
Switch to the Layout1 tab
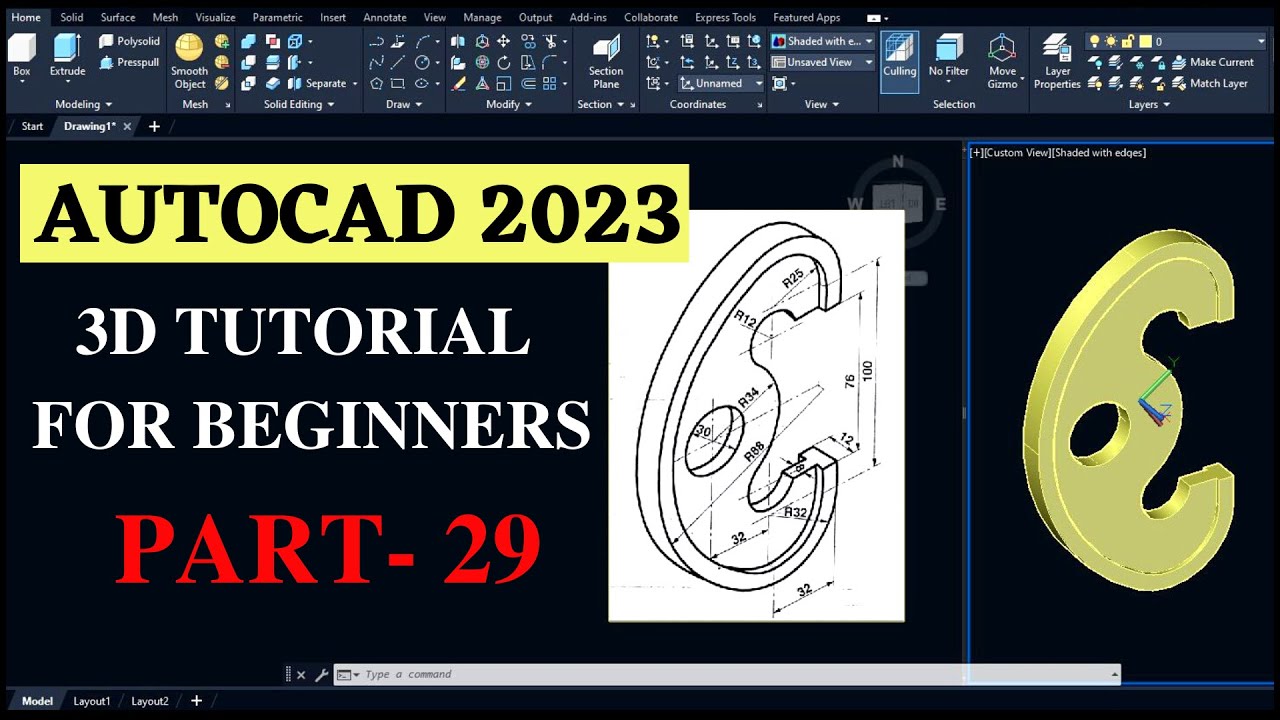tap(92, 701)
